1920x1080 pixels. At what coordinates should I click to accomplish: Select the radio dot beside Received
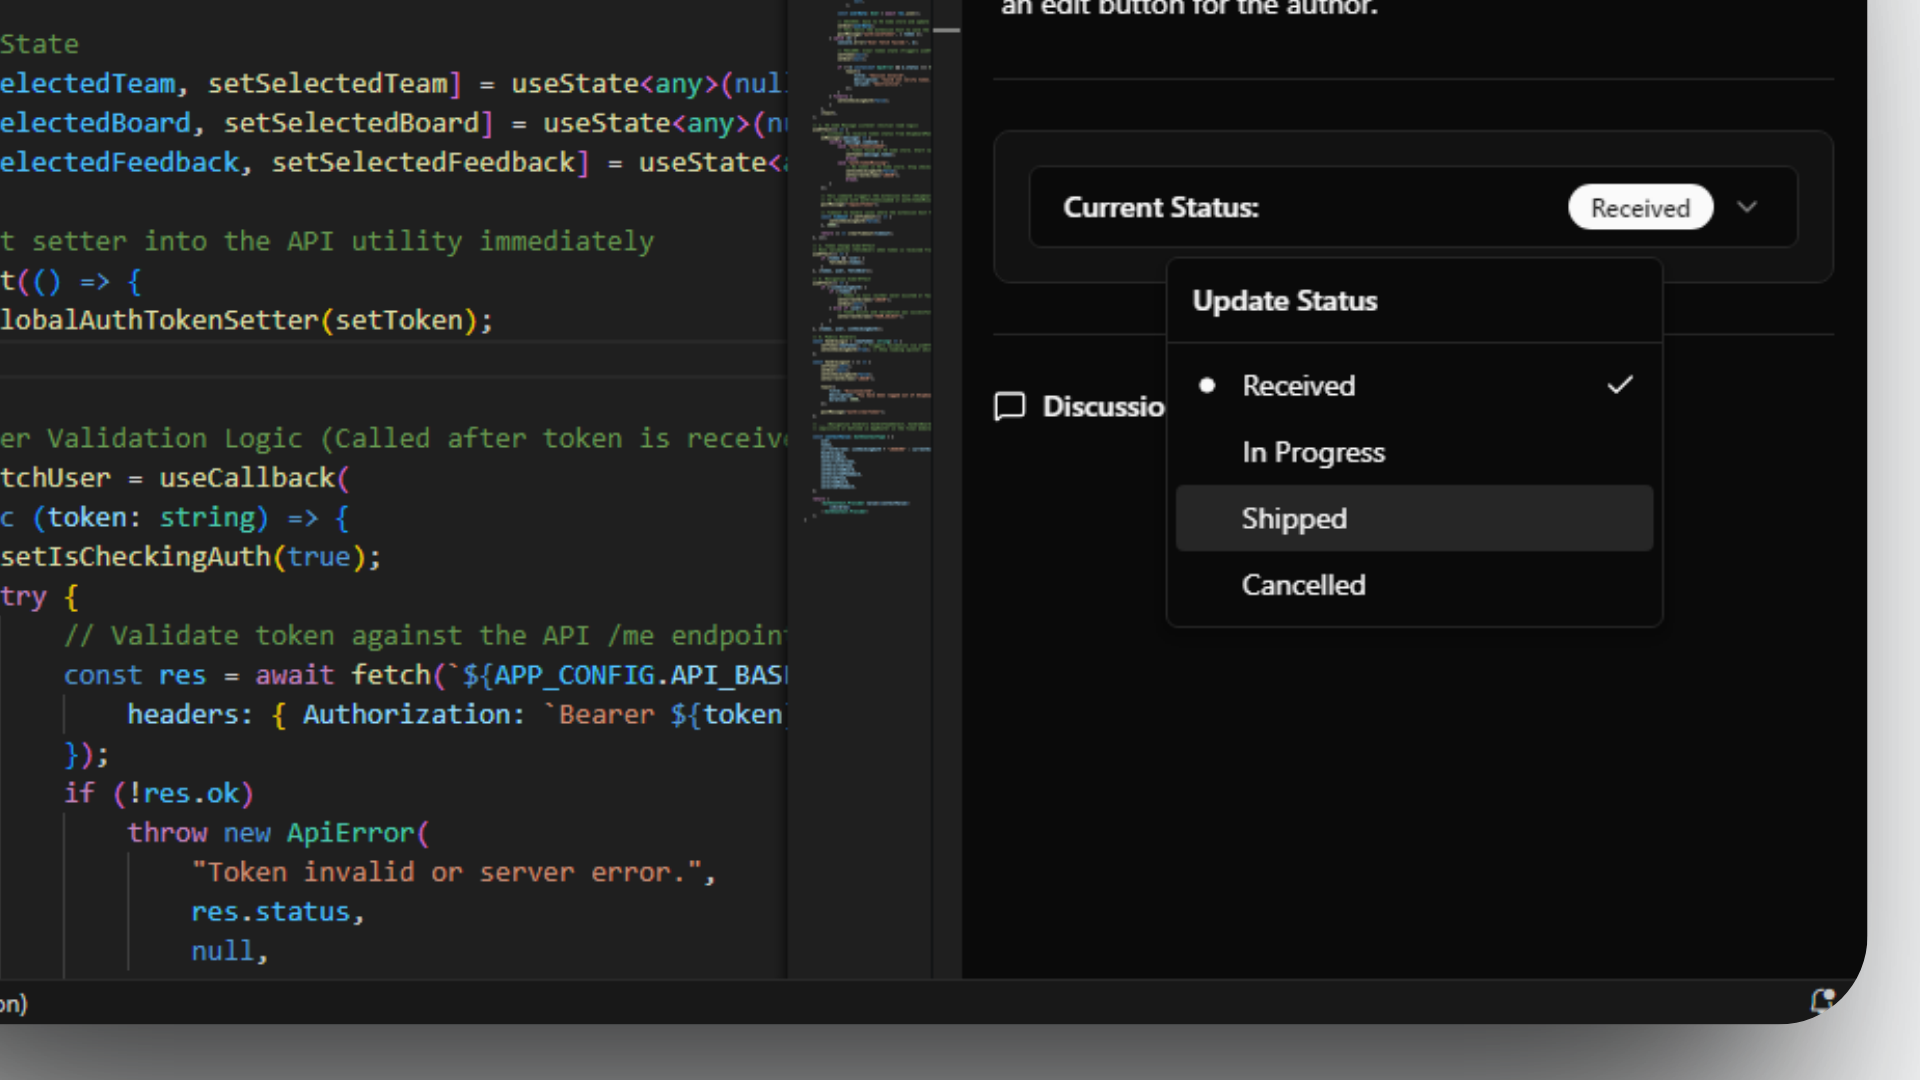point(1207,385)
